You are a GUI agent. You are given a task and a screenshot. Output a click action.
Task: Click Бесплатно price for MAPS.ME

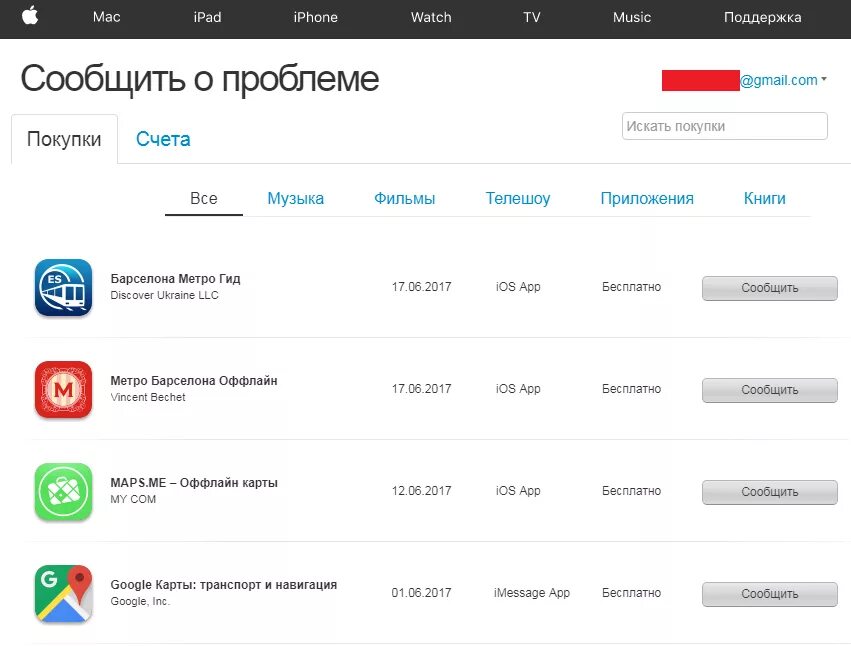click(631, 491)
